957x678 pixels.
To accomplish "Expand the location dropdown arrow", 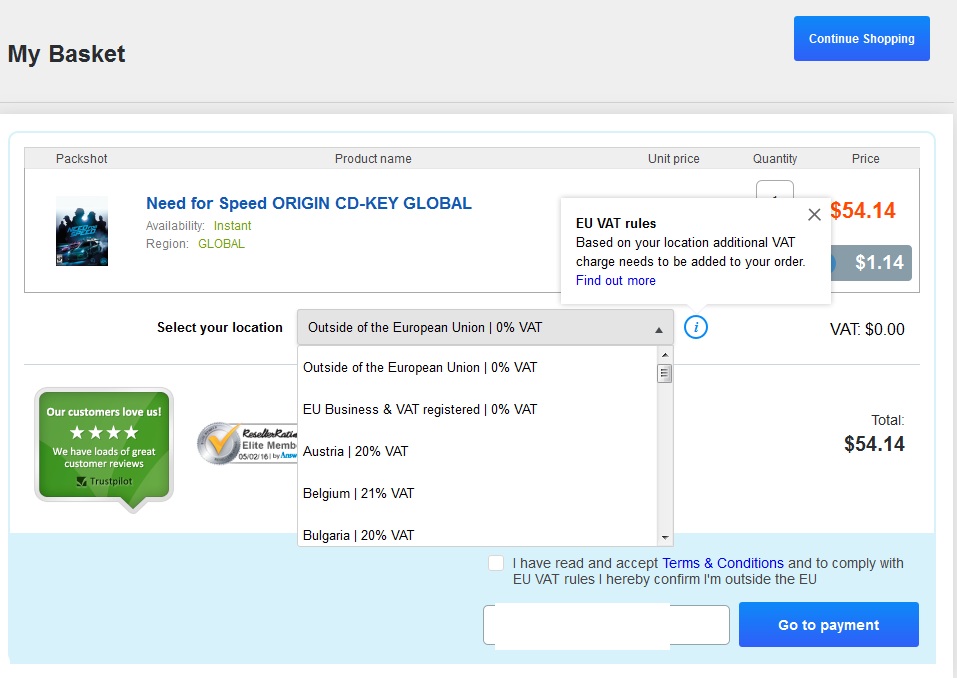I will 659,330.
